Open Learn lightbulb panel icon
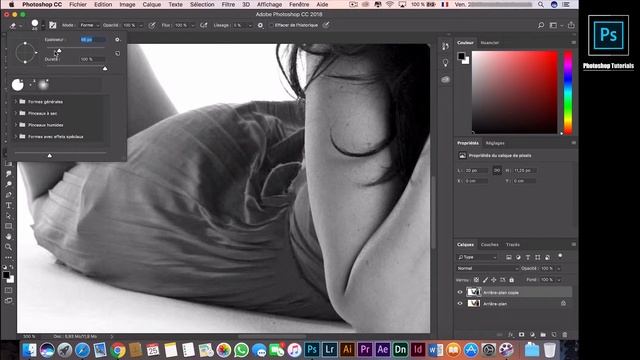The image size is (640, 360). (445, 62)
